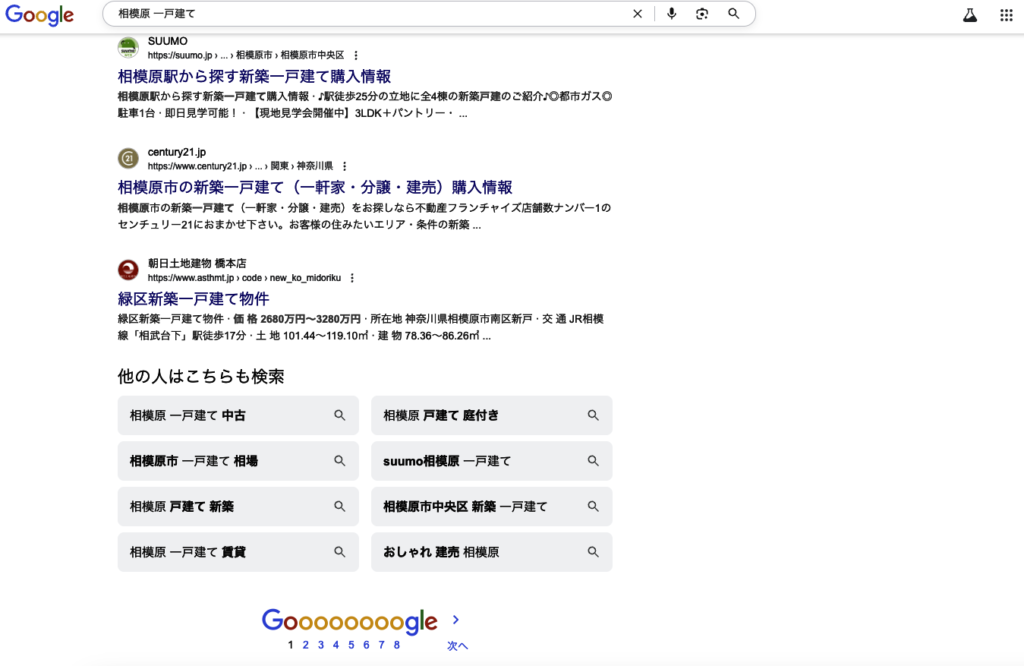1024x666 pixels.
Task: Click the SUUMO site favicon
Action: [128, 47]
